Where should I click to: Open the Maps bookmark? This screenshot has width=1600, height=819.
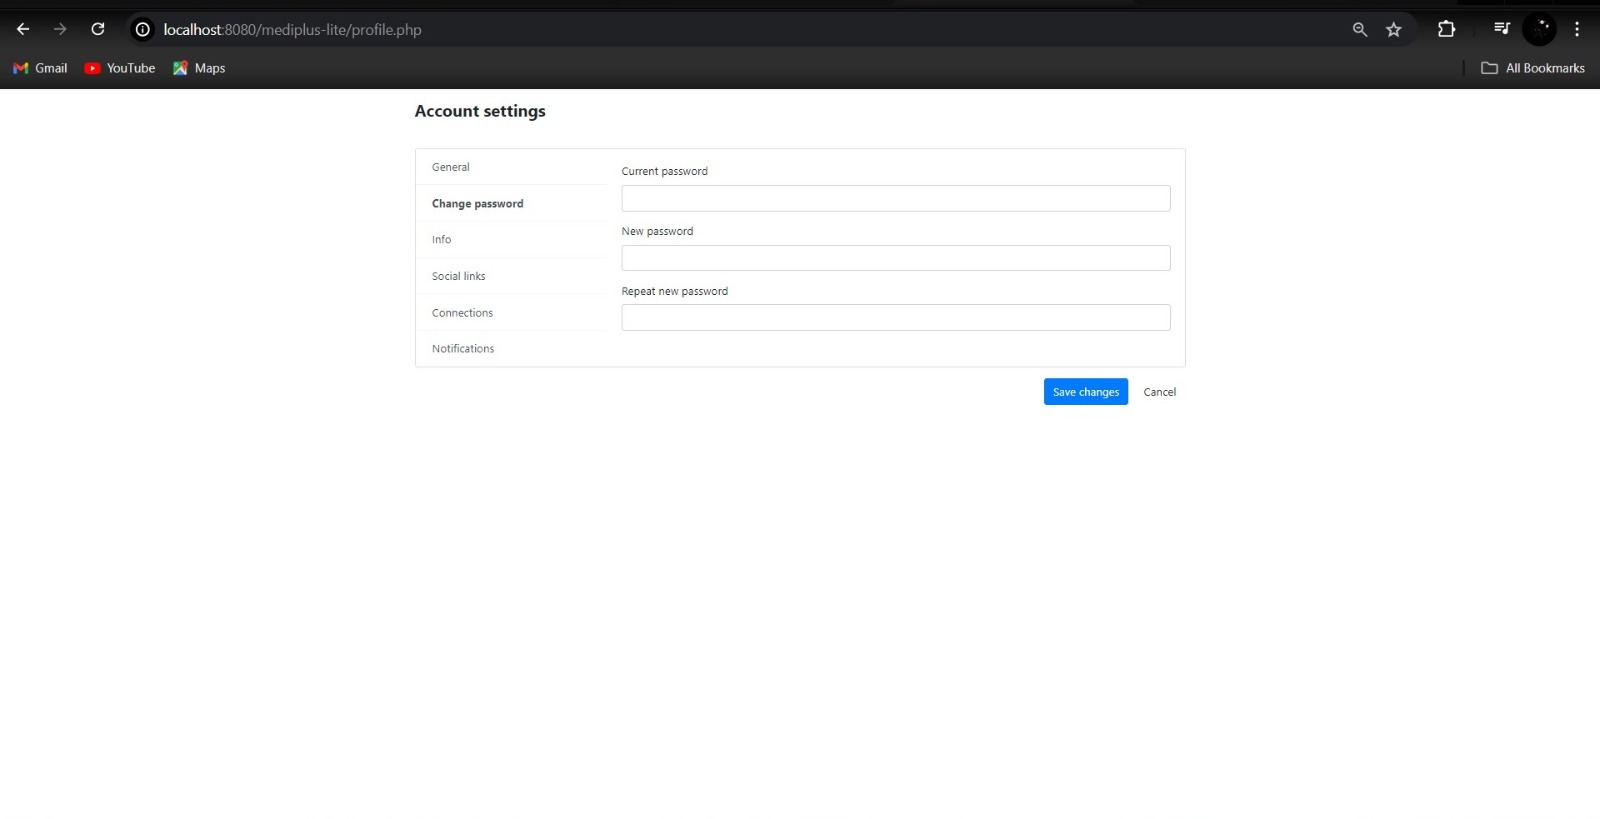[199, 68]
